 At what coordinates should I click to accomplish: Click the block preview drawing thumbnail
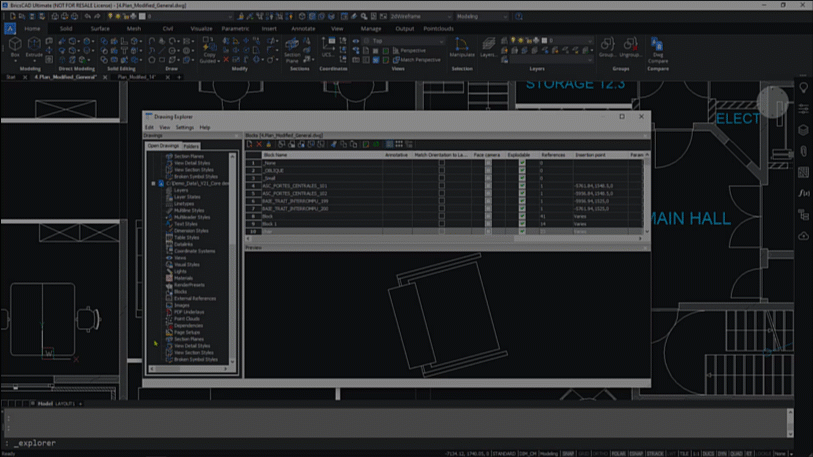[x=447, y=316]
